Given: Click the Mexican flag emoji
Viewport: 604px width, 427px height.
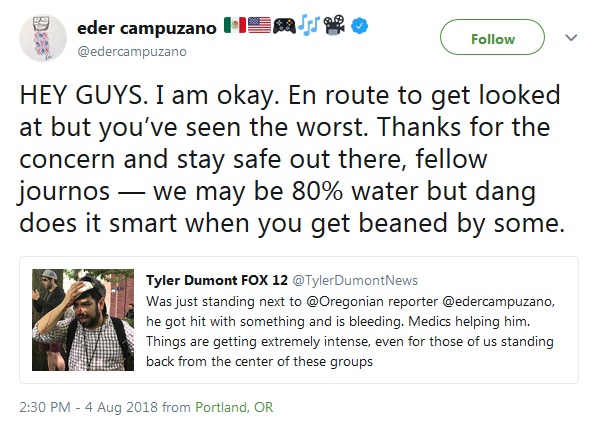Looking at the screenshot, I should (235, 25).
